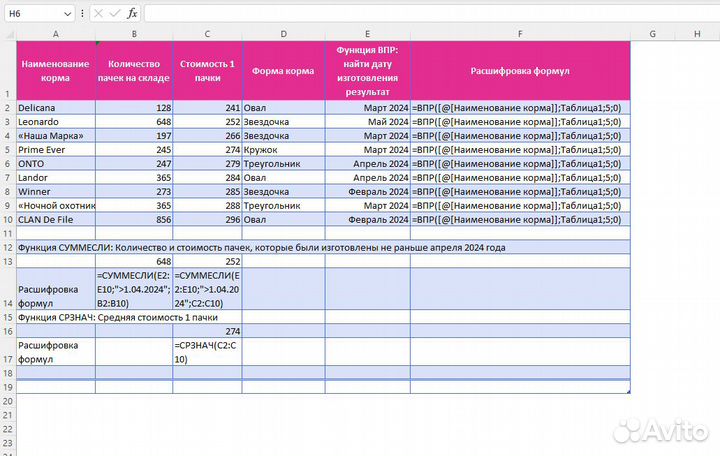Select cell 'Prime Ever'
Viewport: 720px width, 456px height.
[x=56, y=150]
